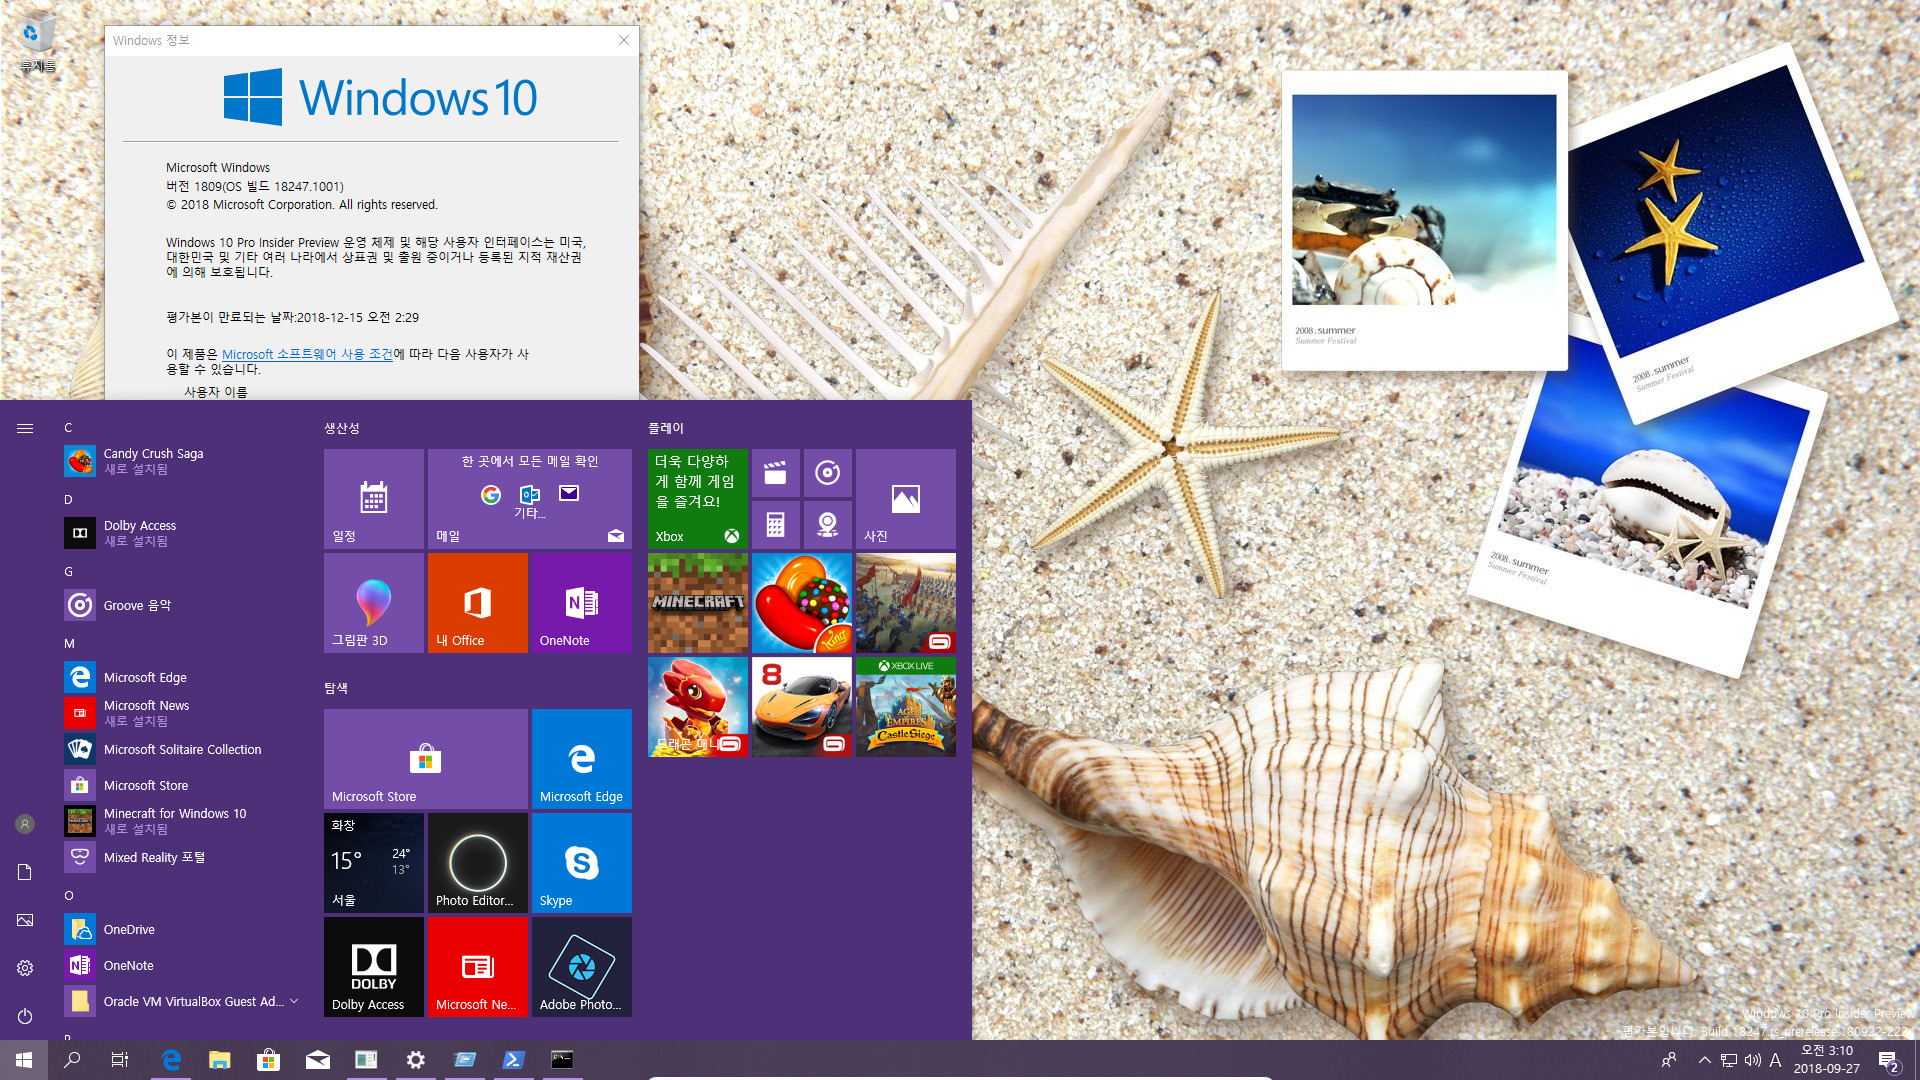Open the 내 Office tile
Image resolution: width=1920 pixels, height=1080 pixels.
477,603
